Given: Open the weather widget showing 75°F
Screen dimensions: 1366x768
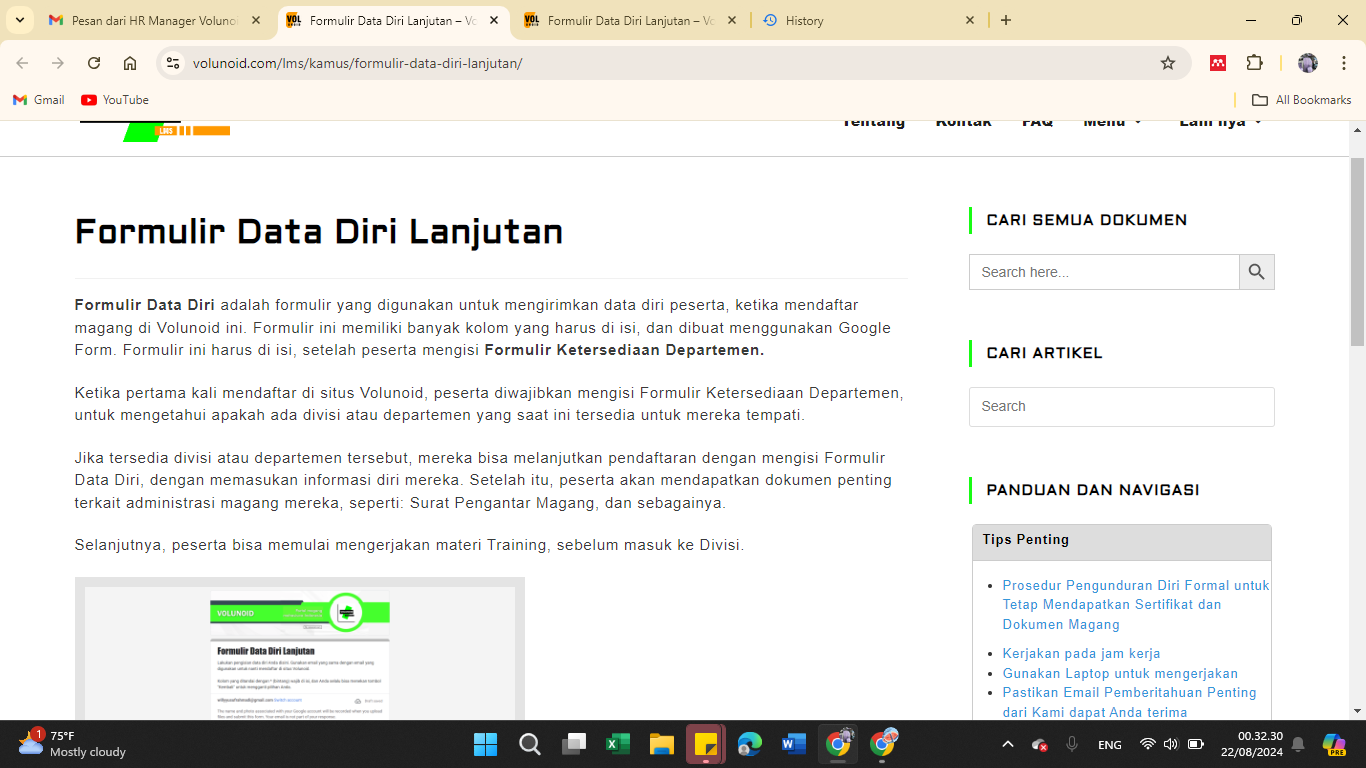Looking at the screenshot, I should 72,744.
